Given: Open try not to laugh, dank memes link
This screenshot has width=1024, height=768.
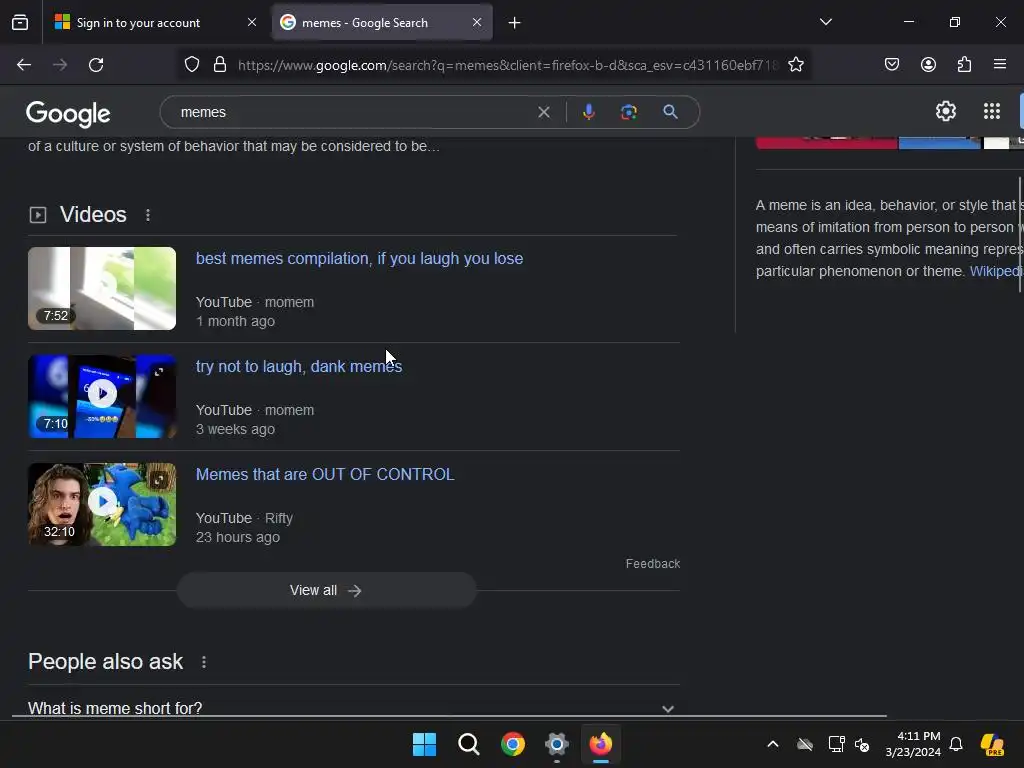Looking at the screenshot, I should 298,366.
